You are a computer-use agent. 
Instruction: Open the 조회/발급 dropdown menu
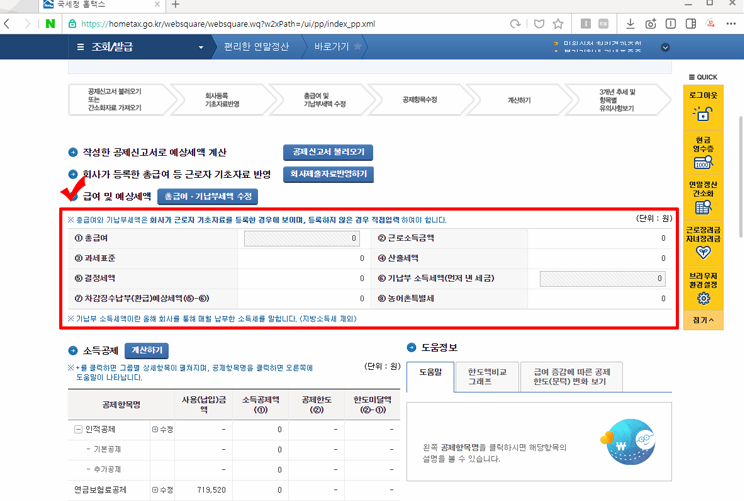tap(140, 47)
